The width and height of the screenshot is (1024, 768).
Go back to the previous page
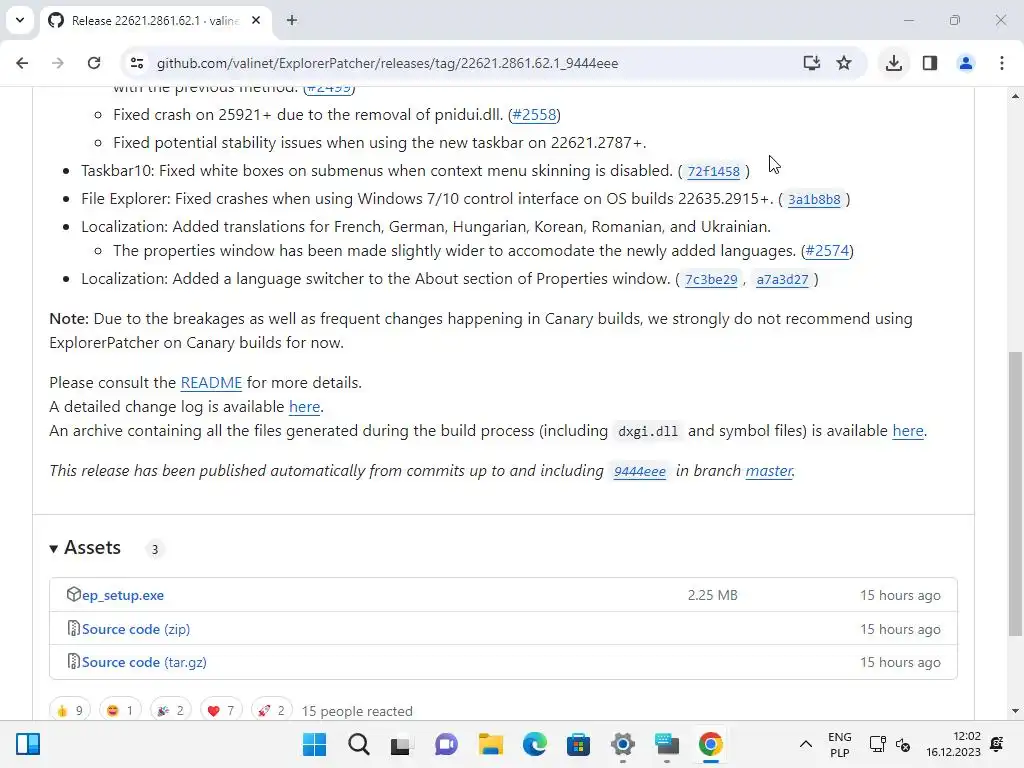[22, 63]
